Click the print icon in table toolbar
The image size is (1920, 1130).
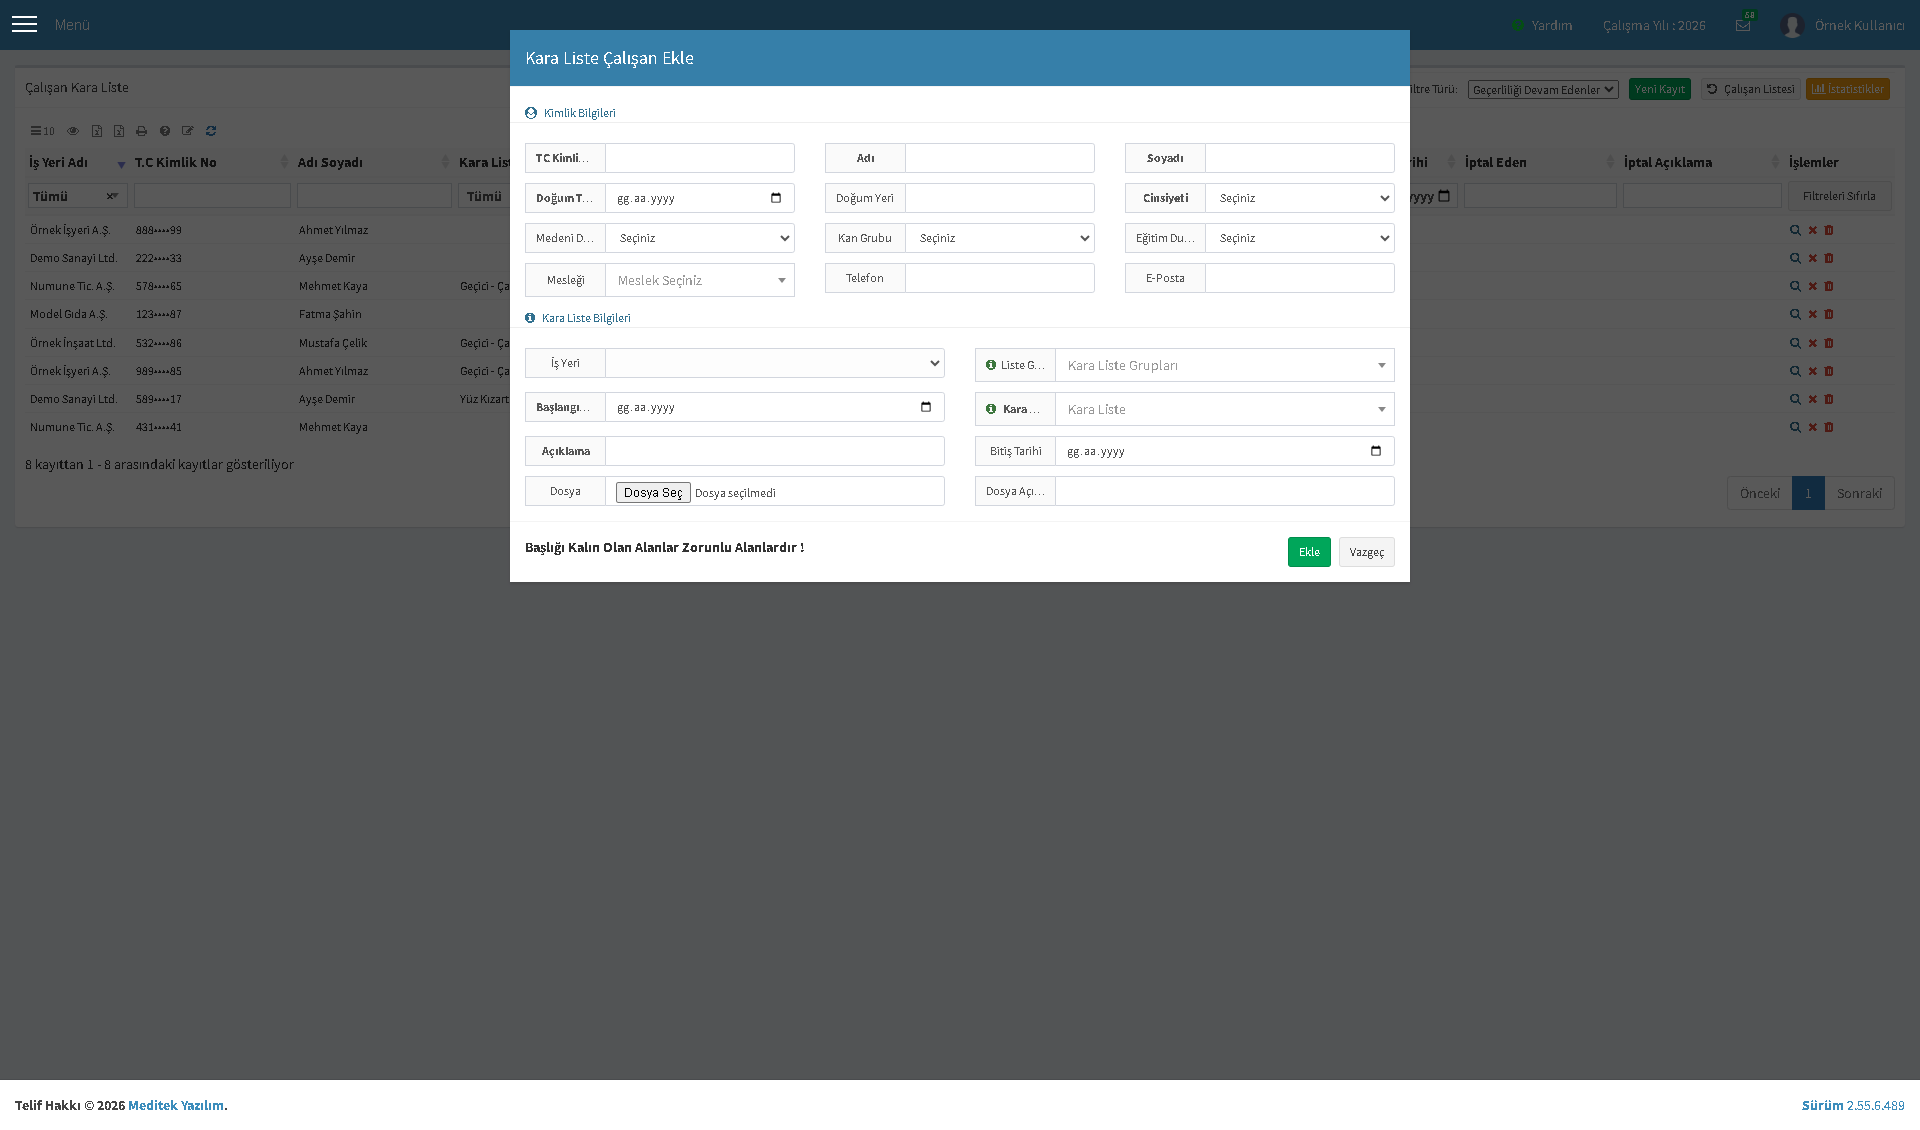click(x=141, y=131)
